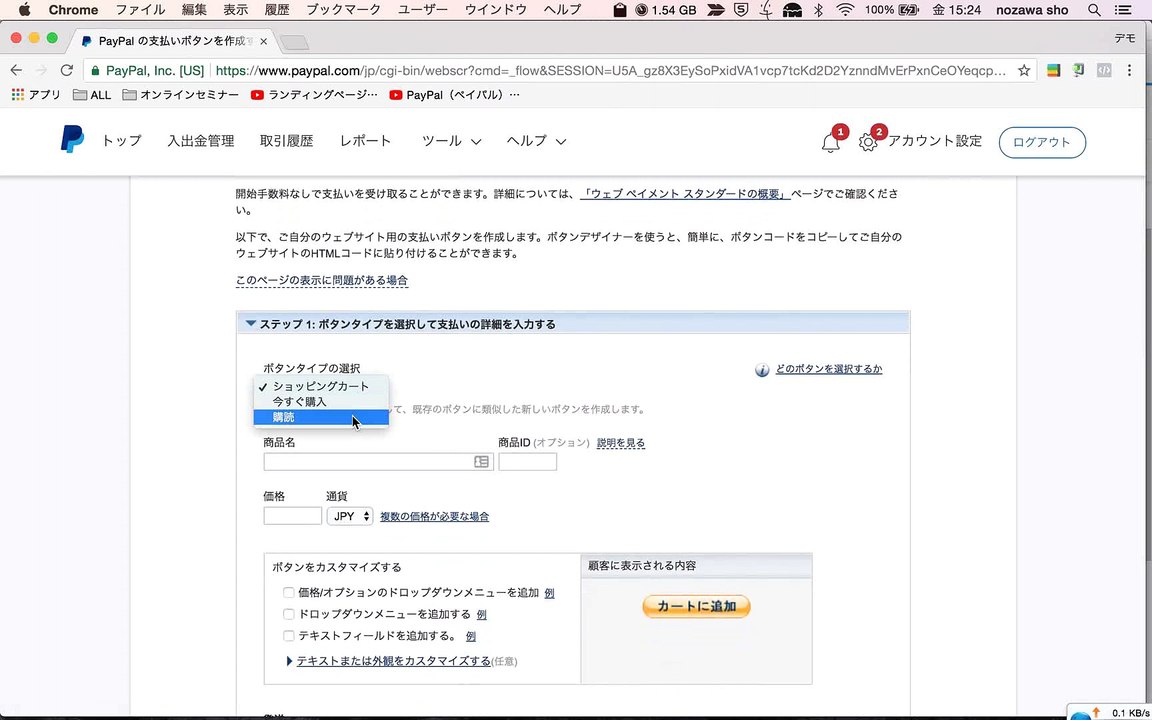
Task: Open the ブックマーク menu in the menu bar
Action: click(x=344, y=10)
